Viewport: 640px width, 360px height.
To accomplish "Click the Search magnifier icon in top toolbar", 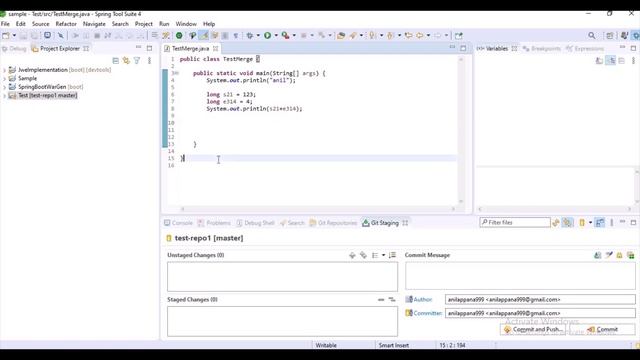I will [591, 36].
